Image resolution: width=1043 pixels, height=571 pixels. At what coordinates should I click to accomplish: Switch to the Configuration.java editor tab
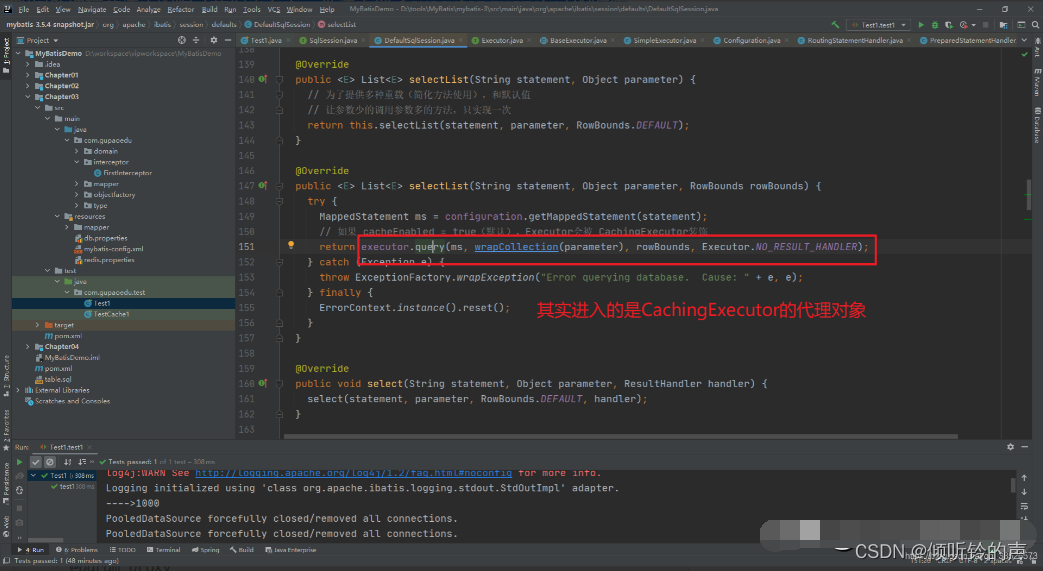pyautogui.click(x=751, y=40)
